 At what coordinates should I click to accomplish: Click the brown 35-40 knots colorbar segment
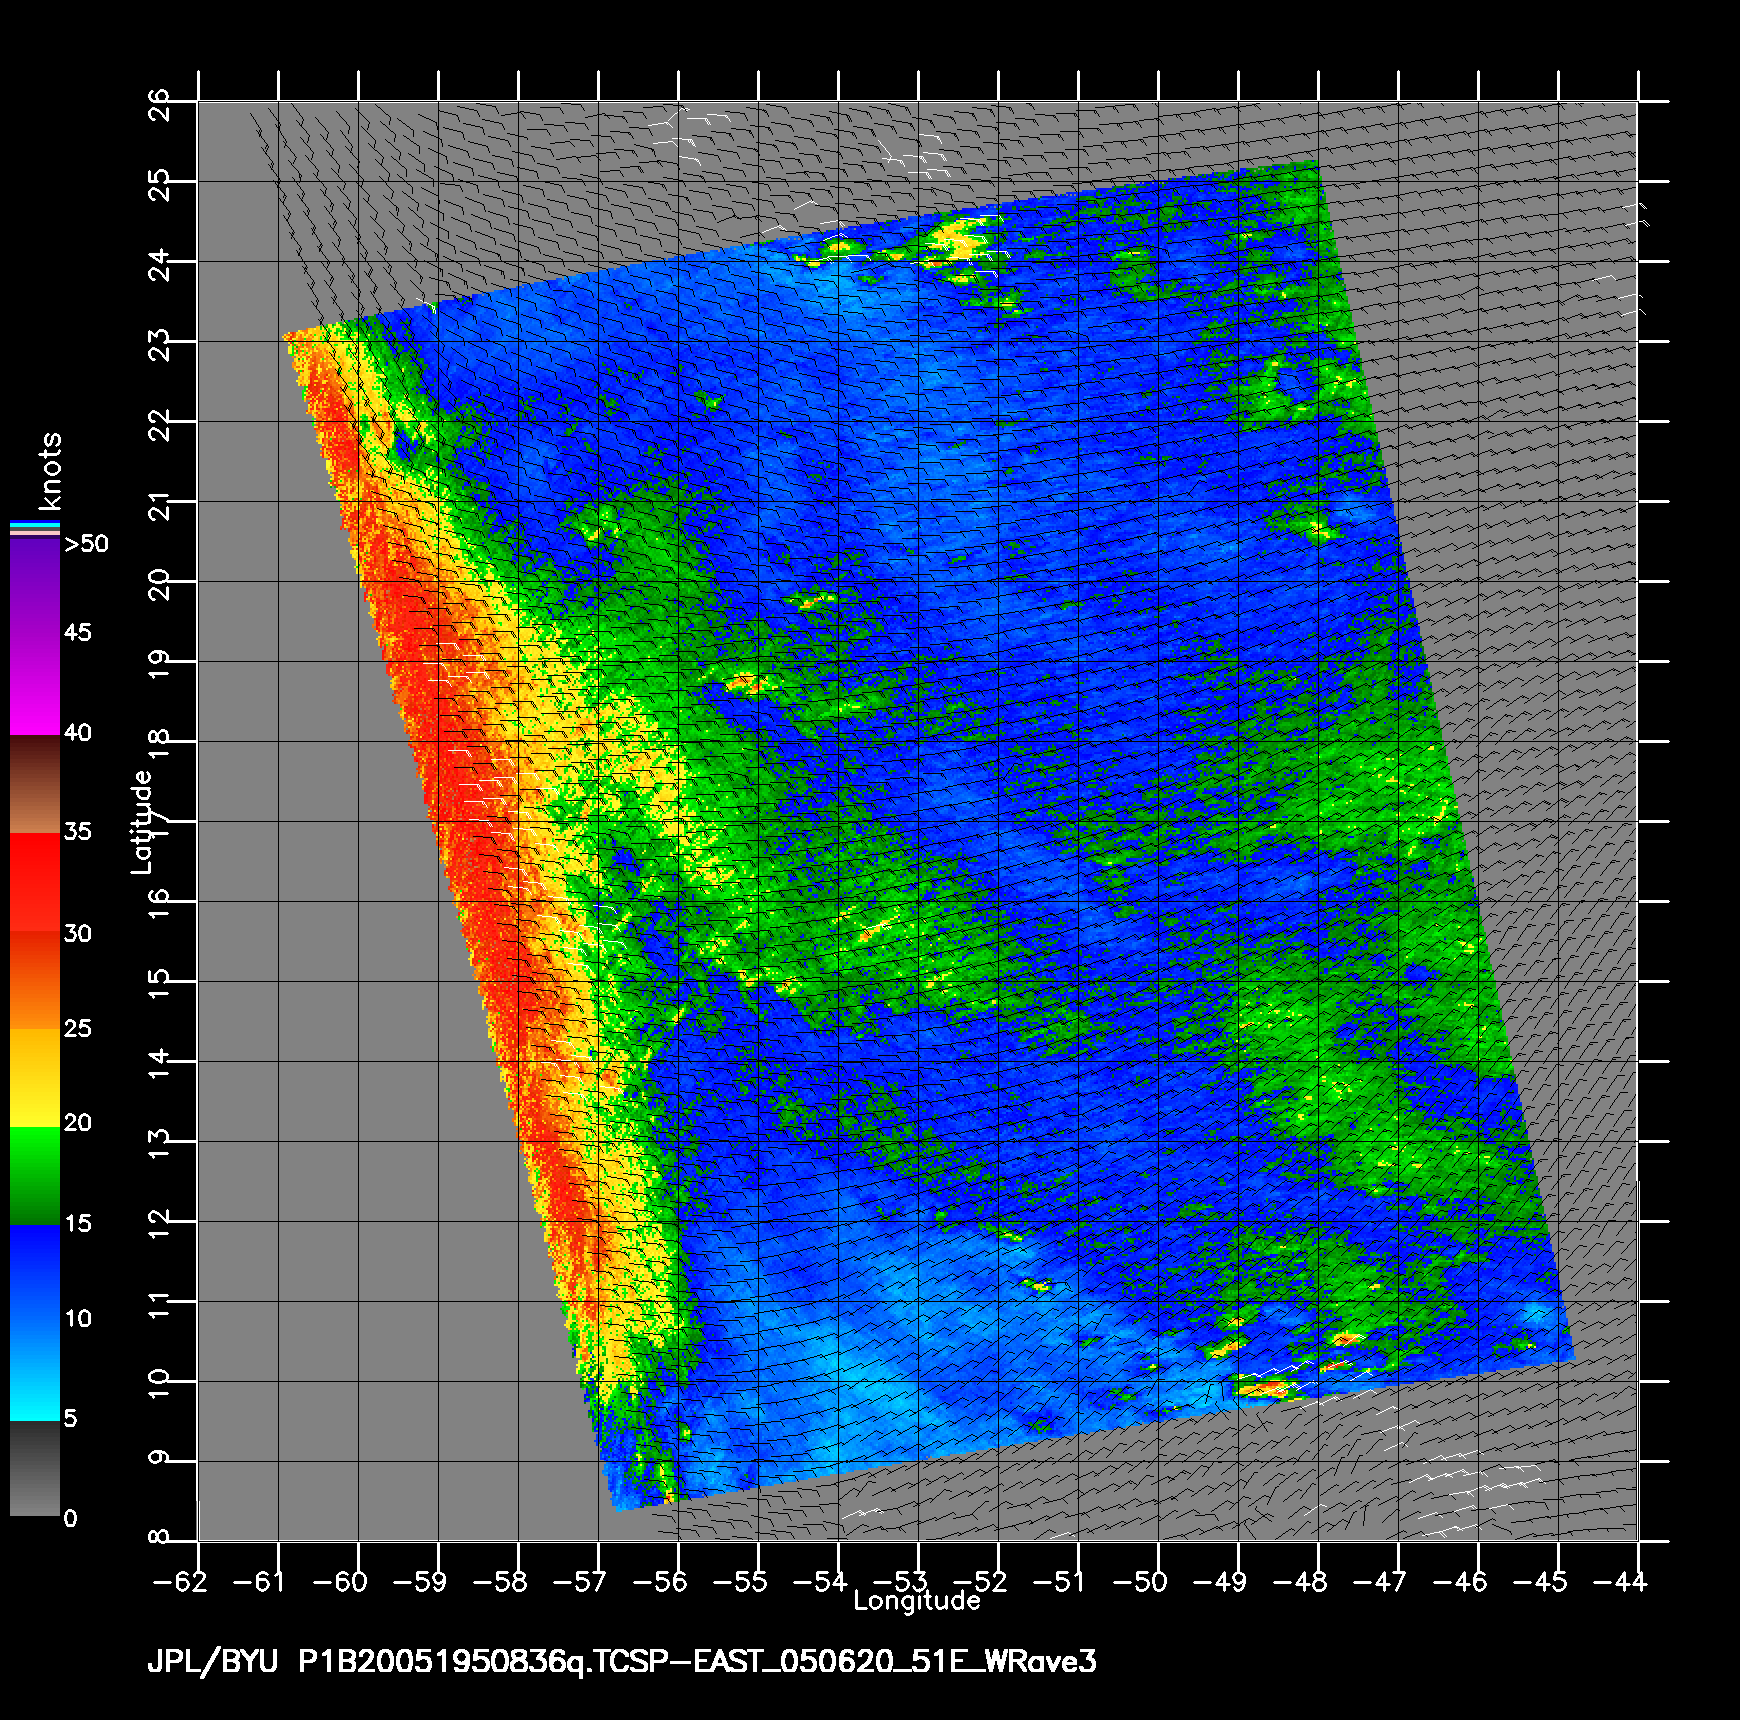coord(35,785)
